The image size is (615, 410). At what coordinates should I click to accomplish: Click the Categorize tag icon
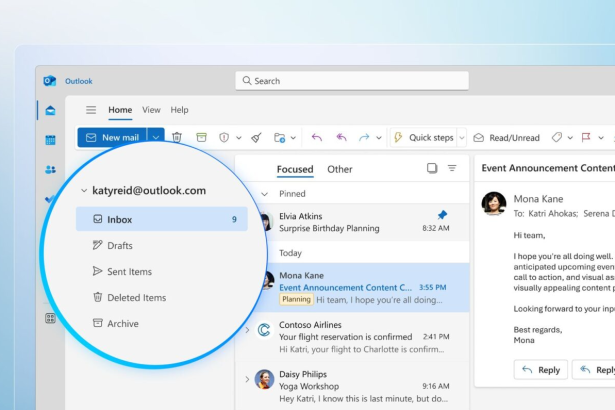[557, 137]
